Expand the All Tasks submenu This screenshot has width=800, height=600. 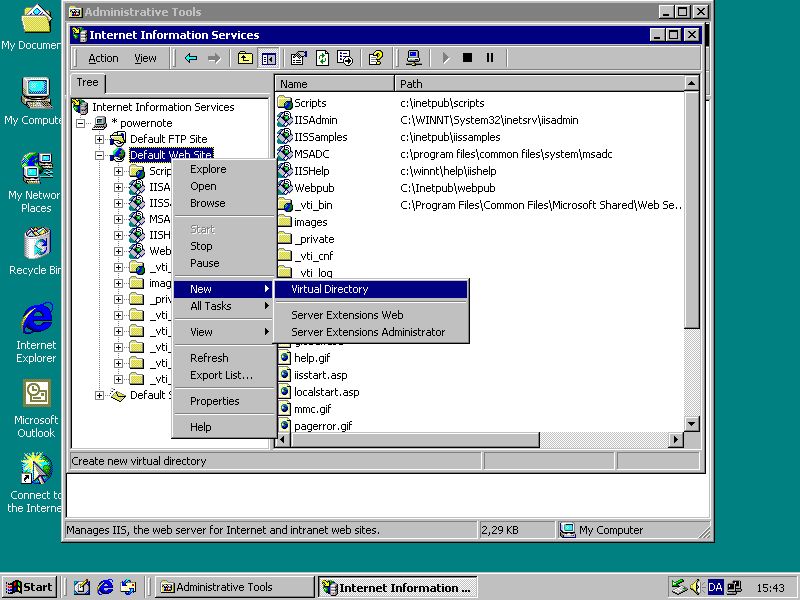[x=211, y=306]
